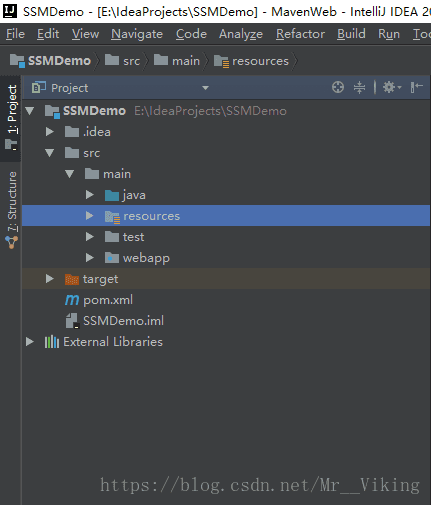Click the Collapse All icon in Project panel
Image resolution: width=431 pixels, height=505 pixels.
pos(359,87)
